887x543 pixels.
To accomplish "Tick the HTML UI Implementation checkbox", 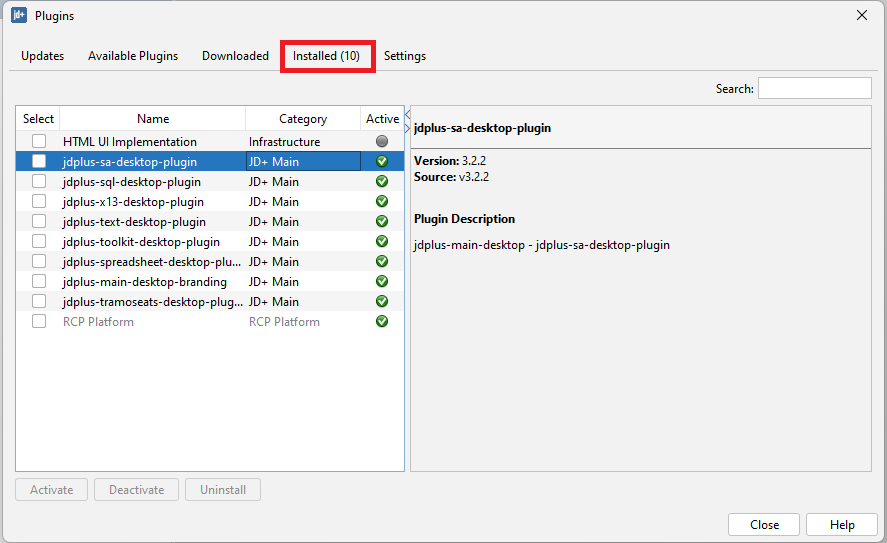I will click(x=39, y=142).
